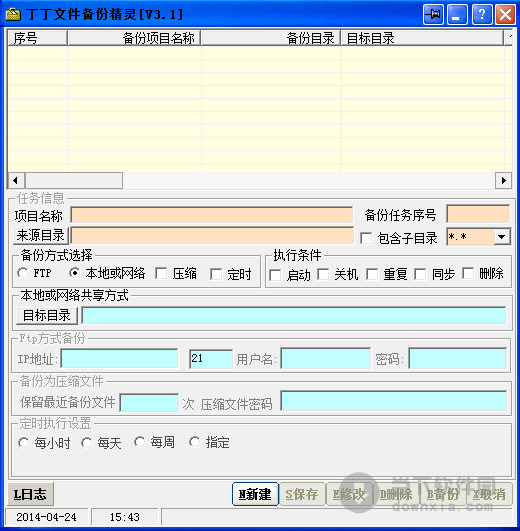Click the 目标目录 path input field
The width and height of the screenshot is (520, 531).
tap(294, 315)
